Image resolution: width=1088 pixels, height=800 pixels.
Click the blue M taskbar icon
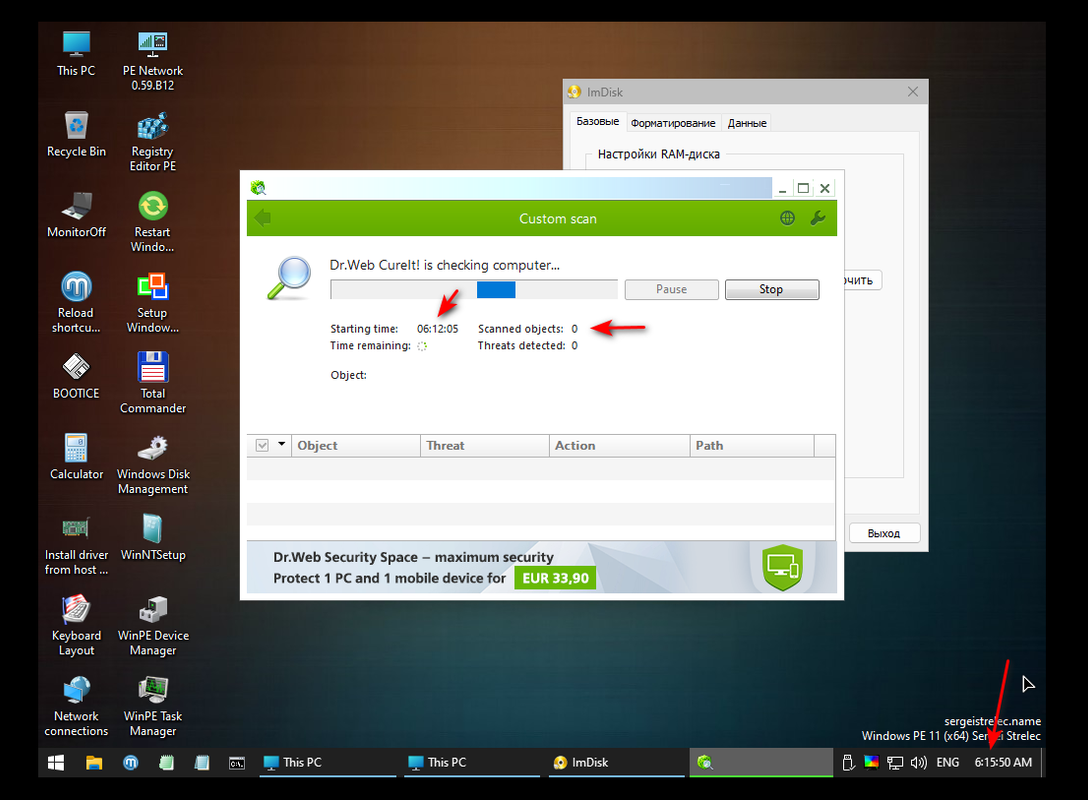tap(130, 763)
